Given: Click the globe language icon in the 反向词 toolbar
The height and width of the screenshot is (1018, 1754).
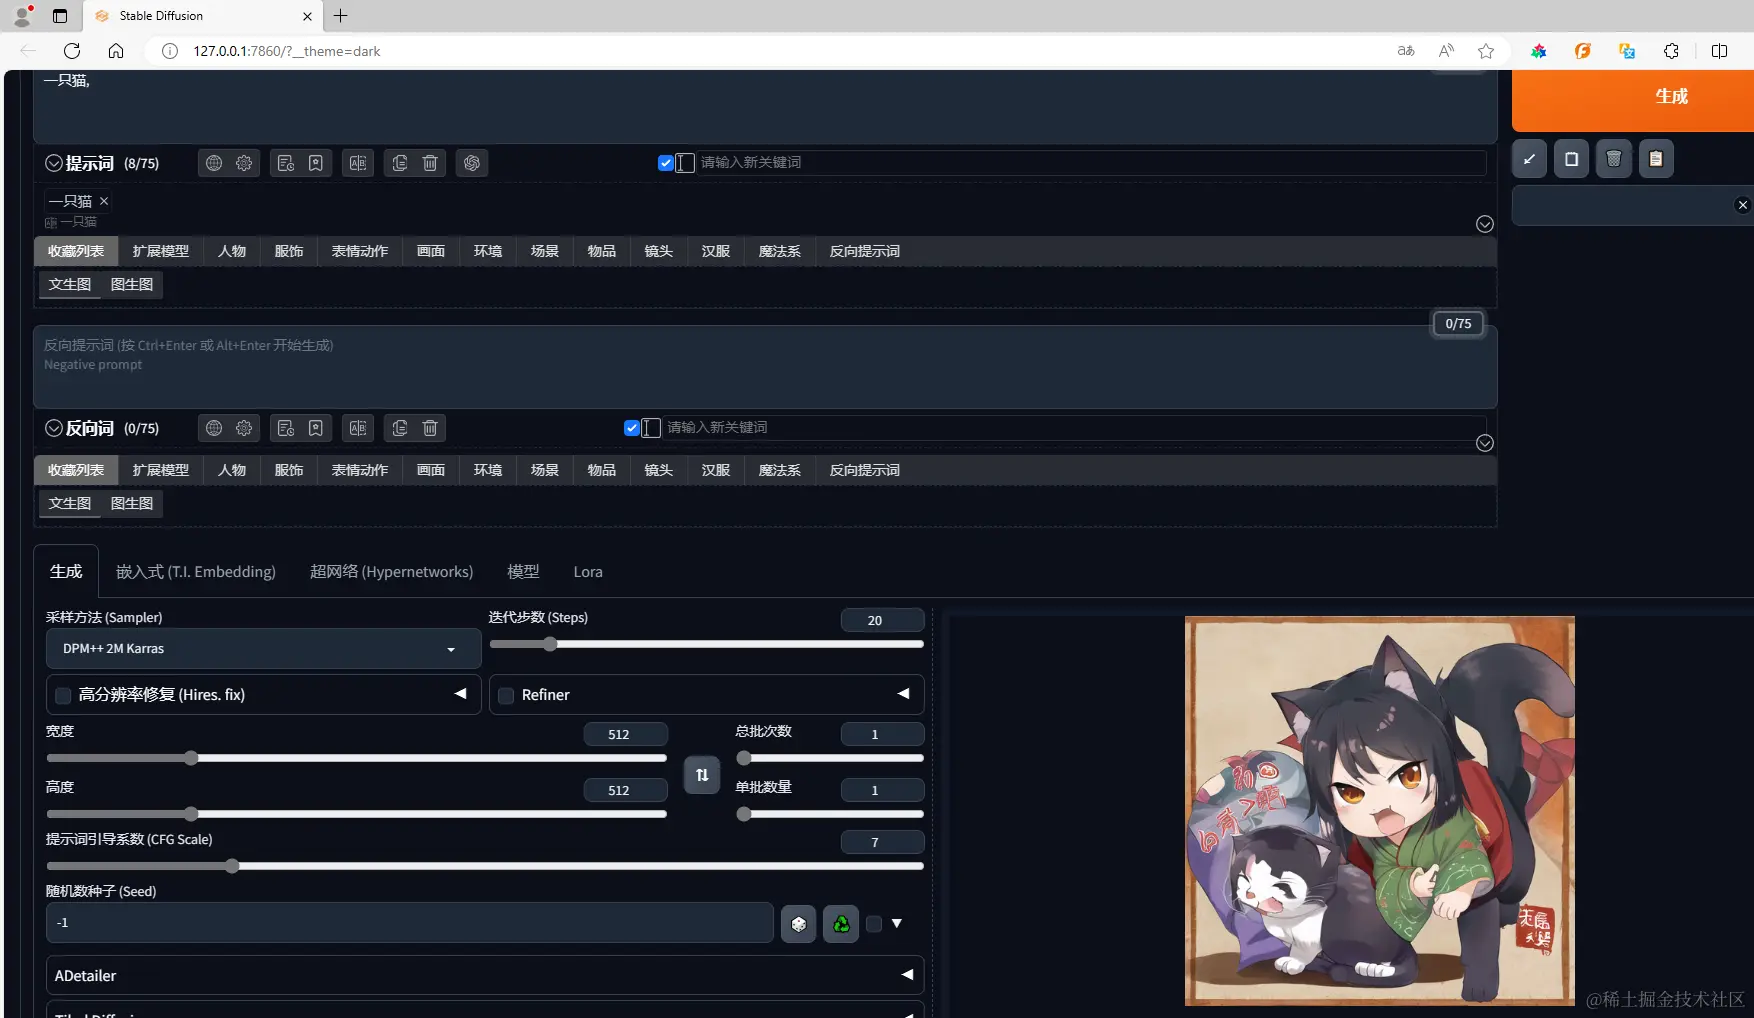Looking at the screenshot, I should coord(214,428).
